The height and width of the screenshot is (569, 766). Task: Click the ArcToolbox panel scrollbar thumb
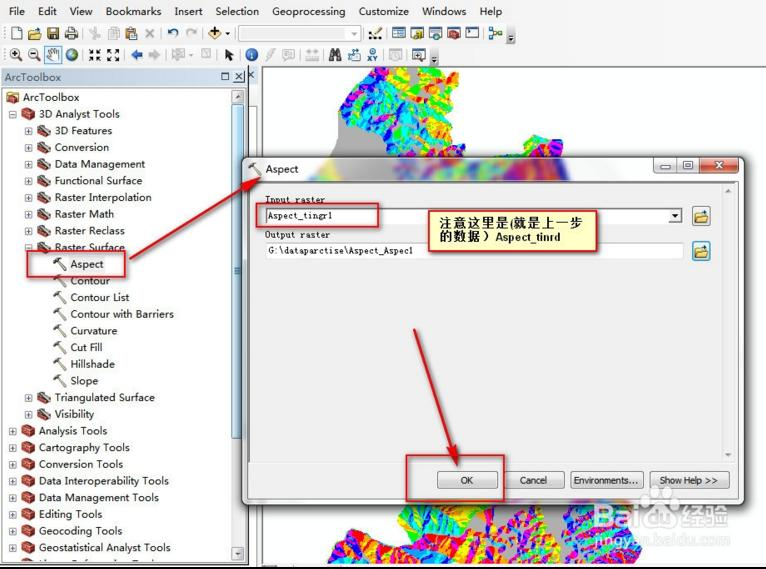[x=237, y=271]
